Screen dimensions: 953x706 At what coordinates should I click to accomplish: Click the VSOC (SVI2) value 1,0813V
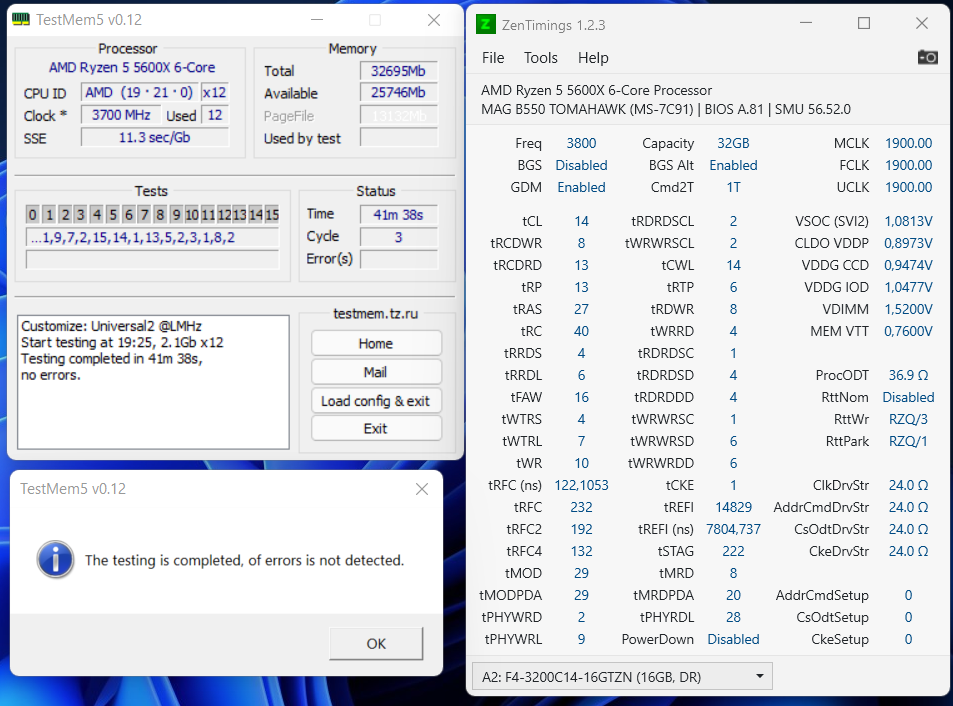point(908,221)
